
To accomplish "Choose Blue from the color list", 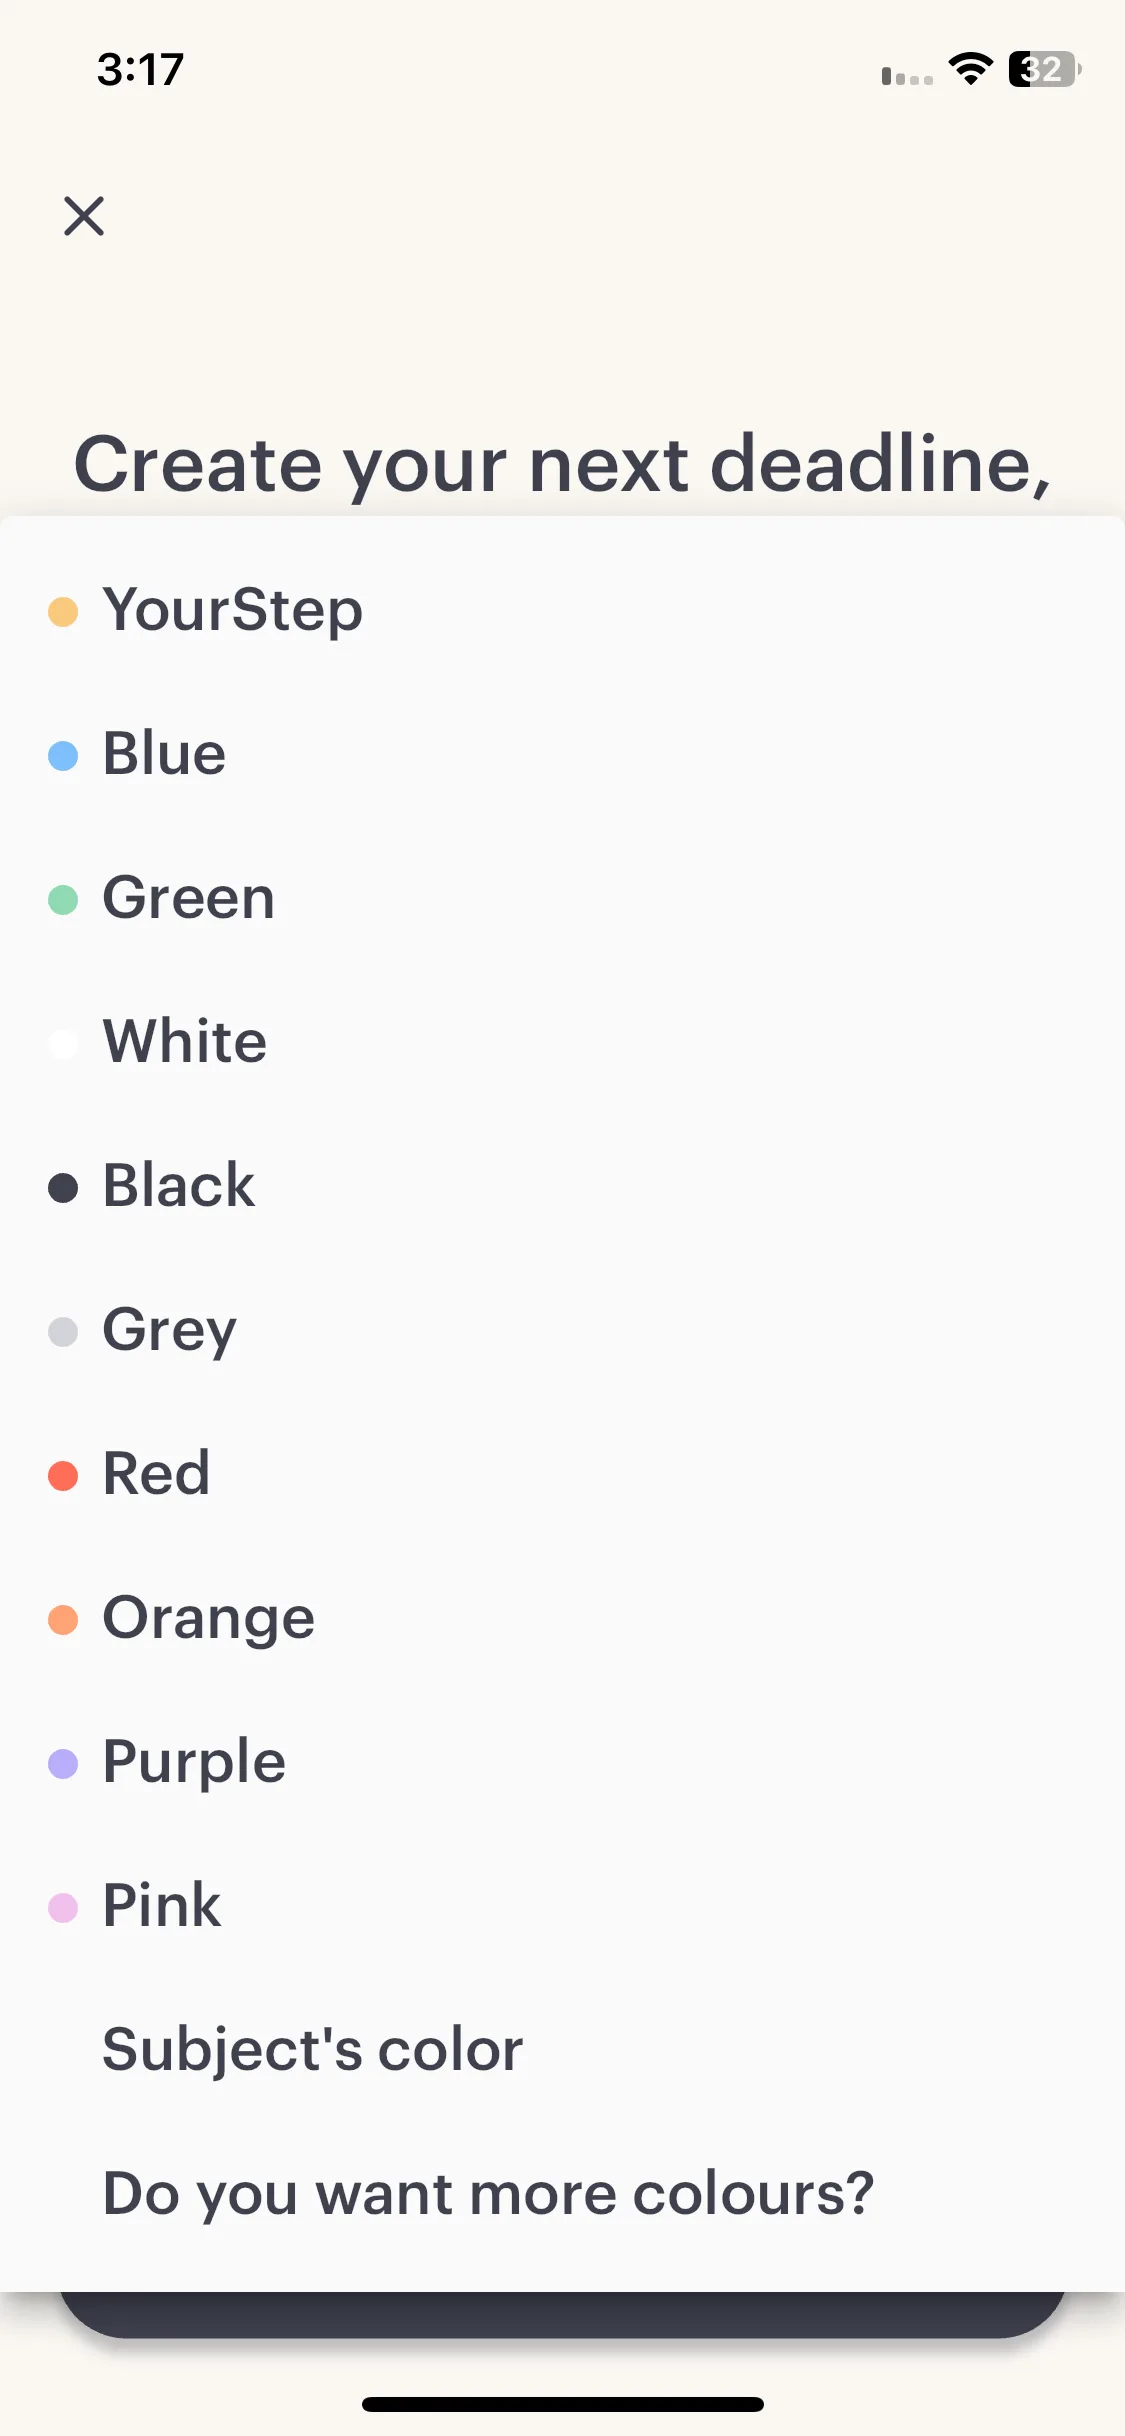I will click(562, 755).
